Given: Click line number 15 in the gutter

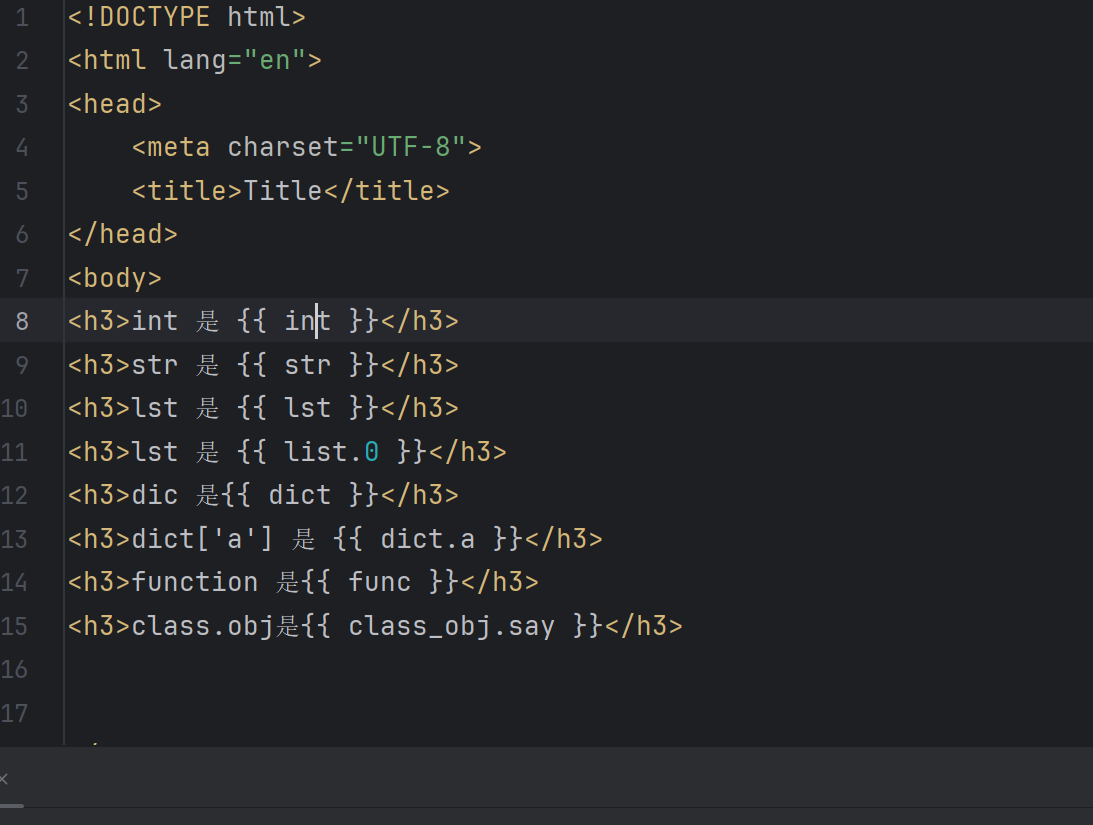Looking at the screenshot, I should [15, 627].
